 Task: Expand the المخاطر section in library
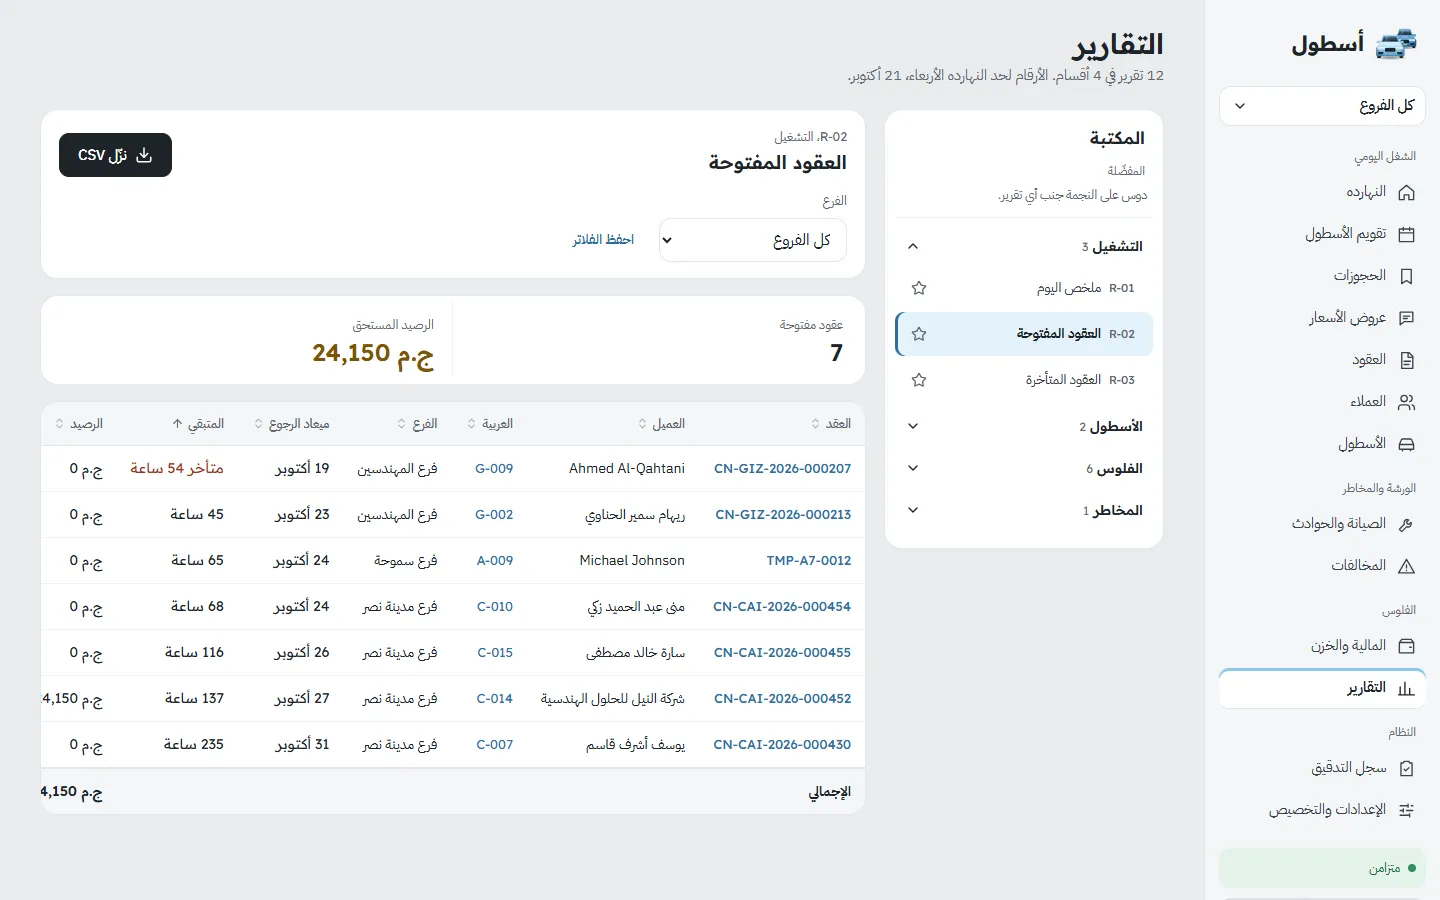pyautogui.click(x=1024, y=510)
